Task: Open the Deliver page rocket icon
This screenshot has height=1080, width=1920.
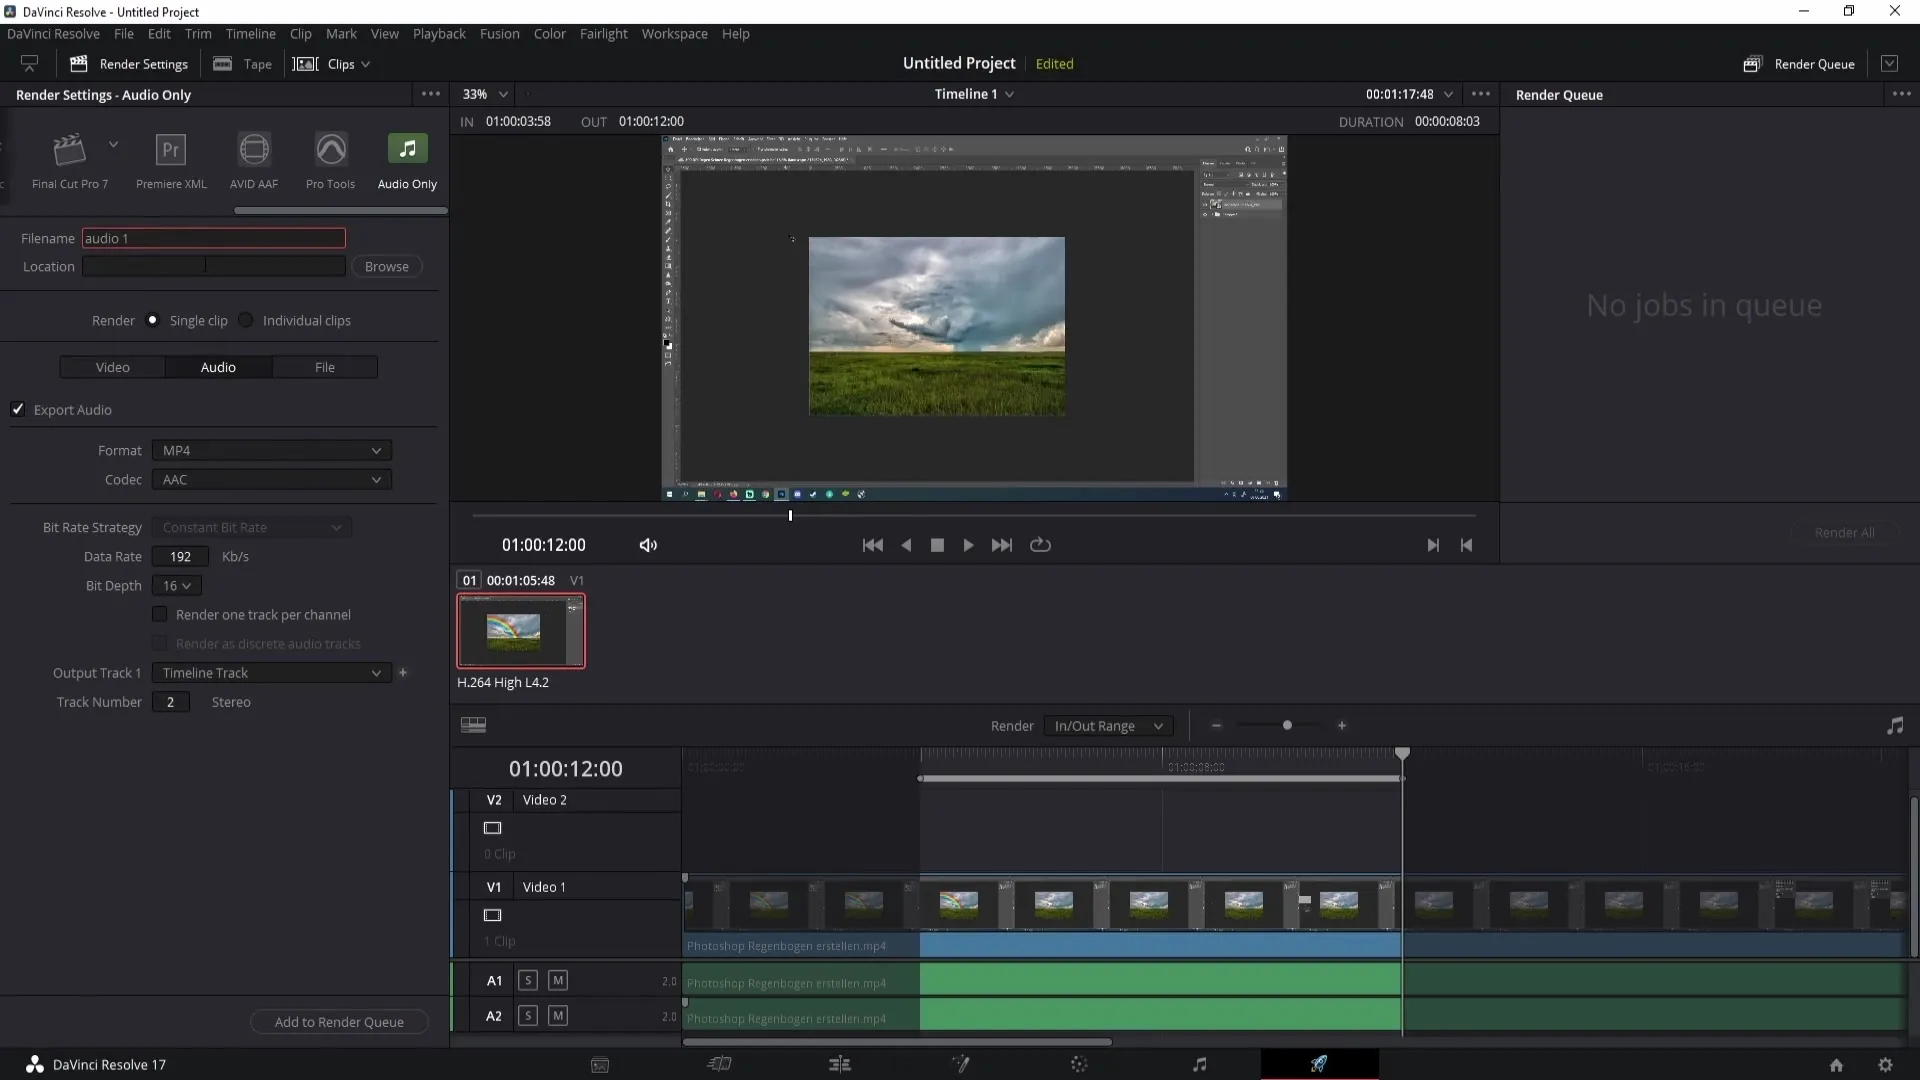Action: click(1319, 1064)
